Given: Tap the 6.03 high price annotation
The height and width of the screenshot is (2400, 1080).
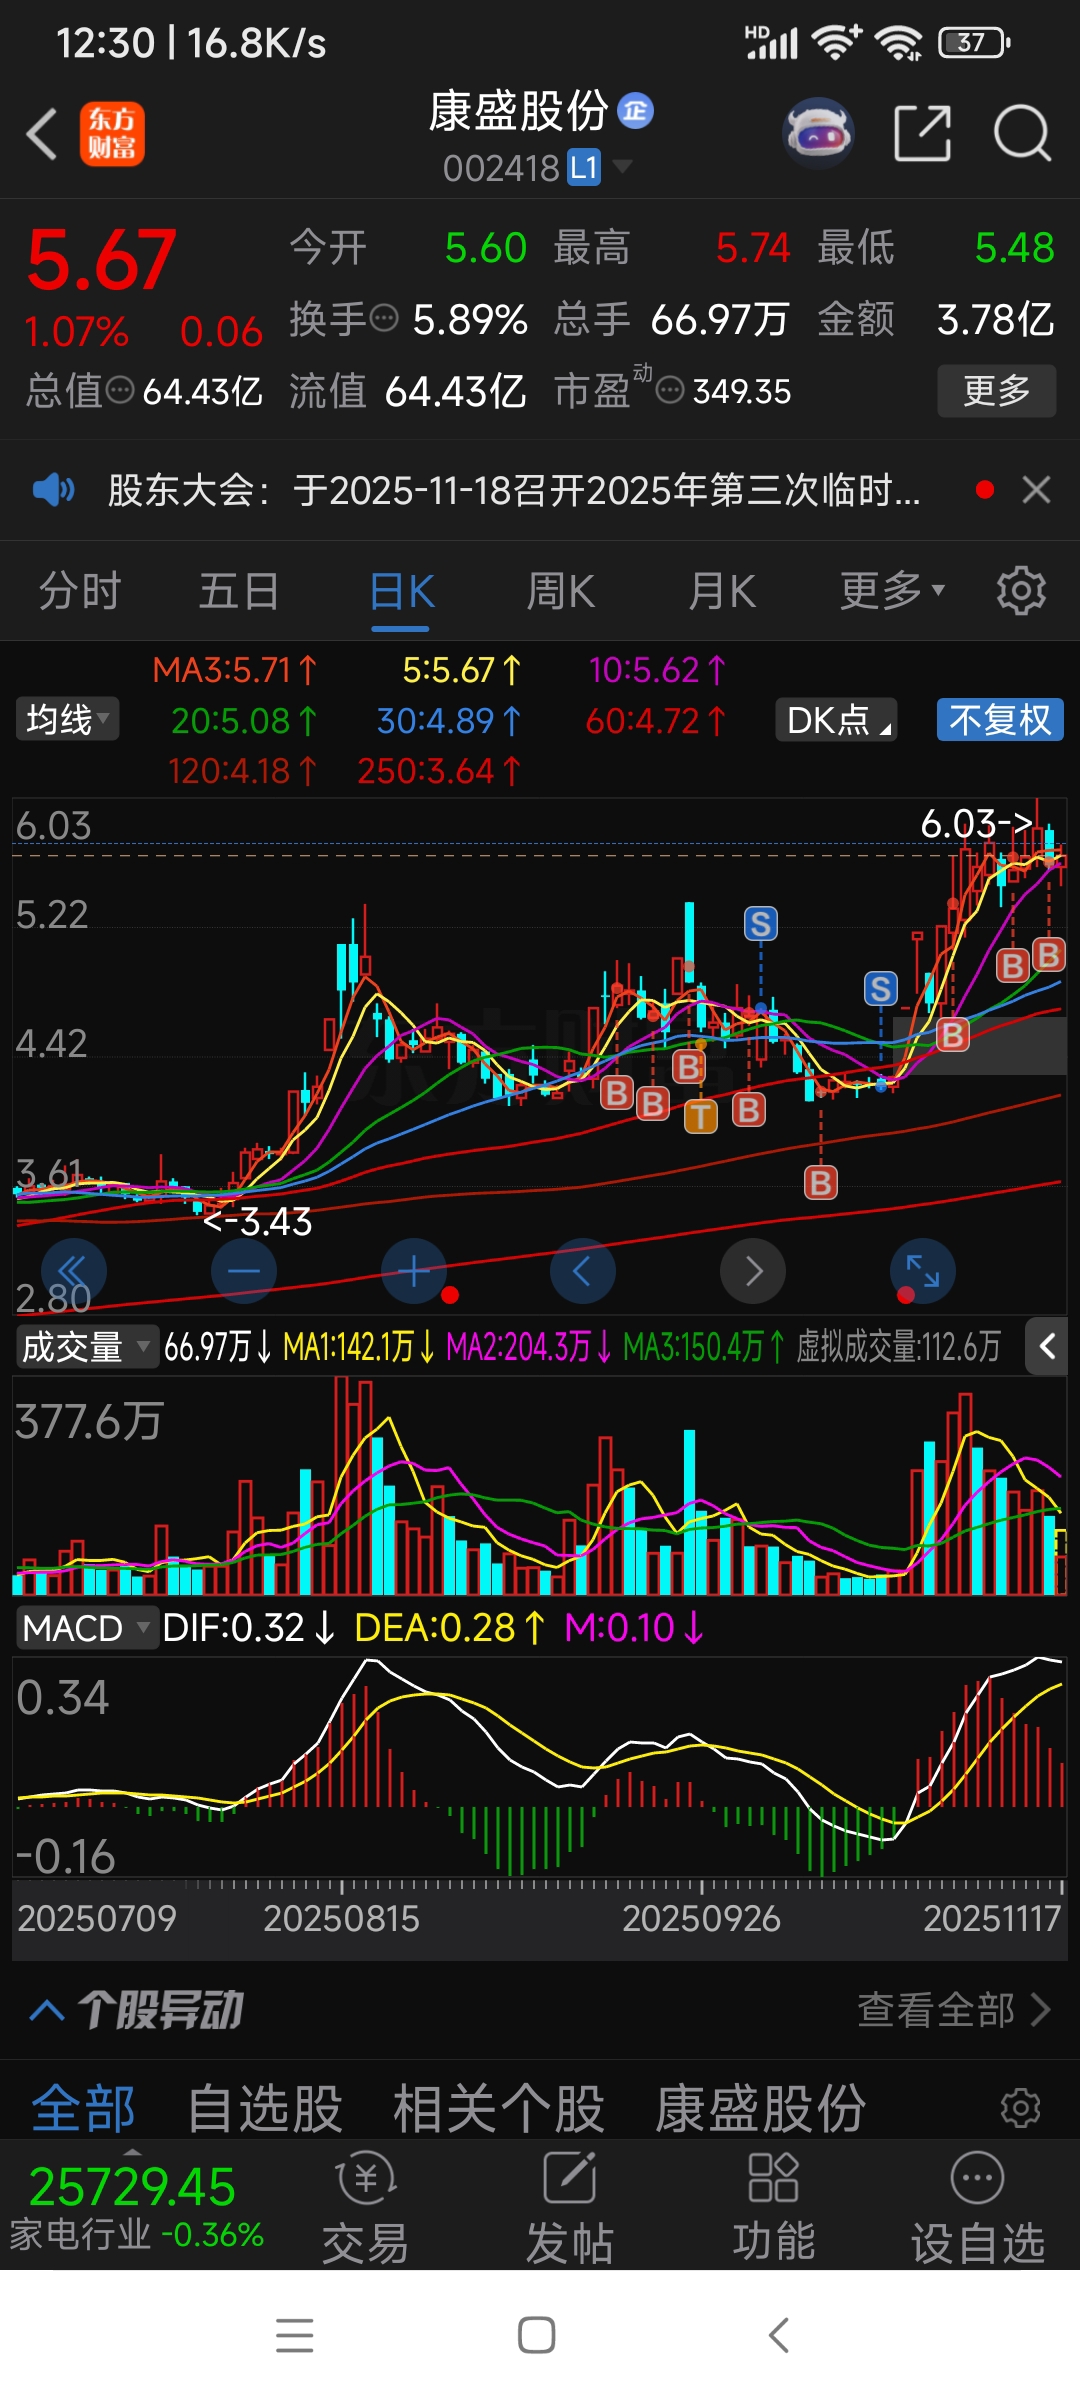Looking at the screenshot, I should pyautogui.click(x=976, y=823).
